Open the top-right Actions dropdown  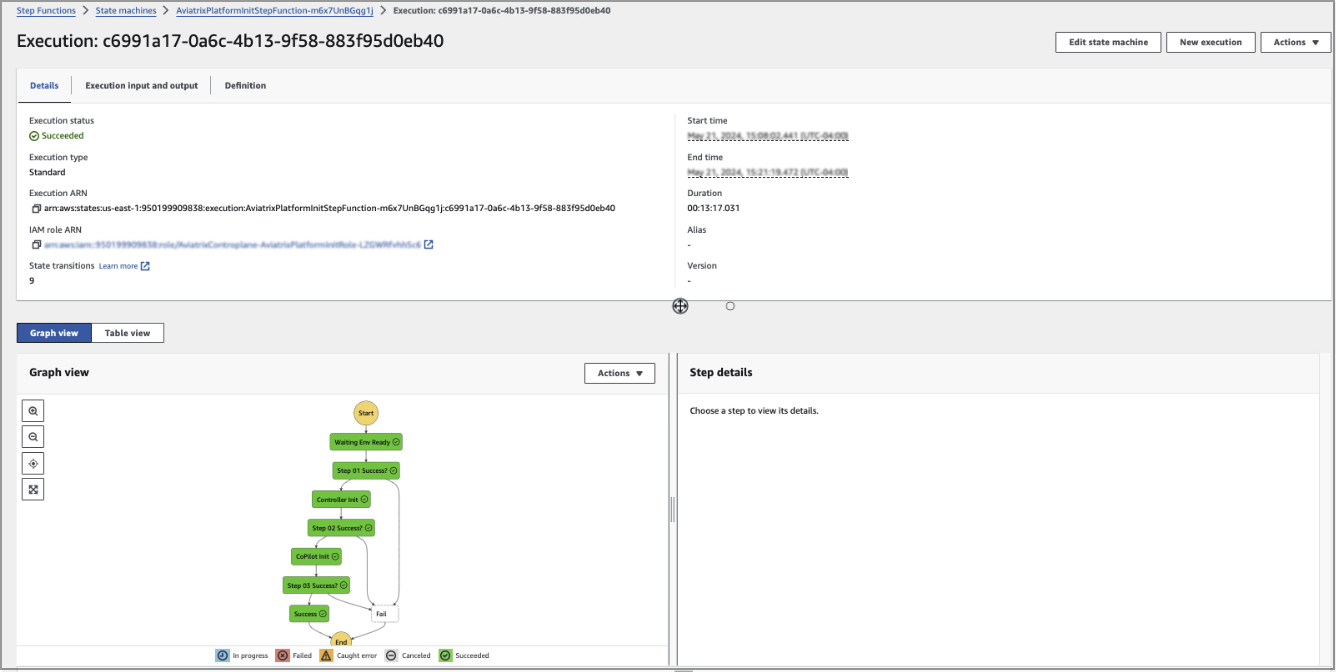pos(1295,42)
